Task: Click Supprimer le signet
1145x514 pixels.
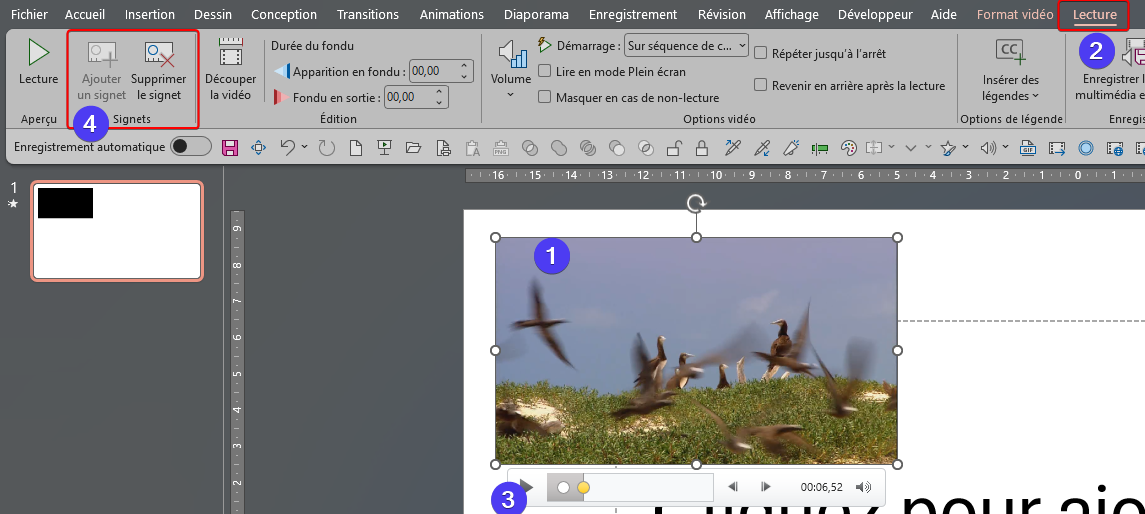Action: point(158,72)
